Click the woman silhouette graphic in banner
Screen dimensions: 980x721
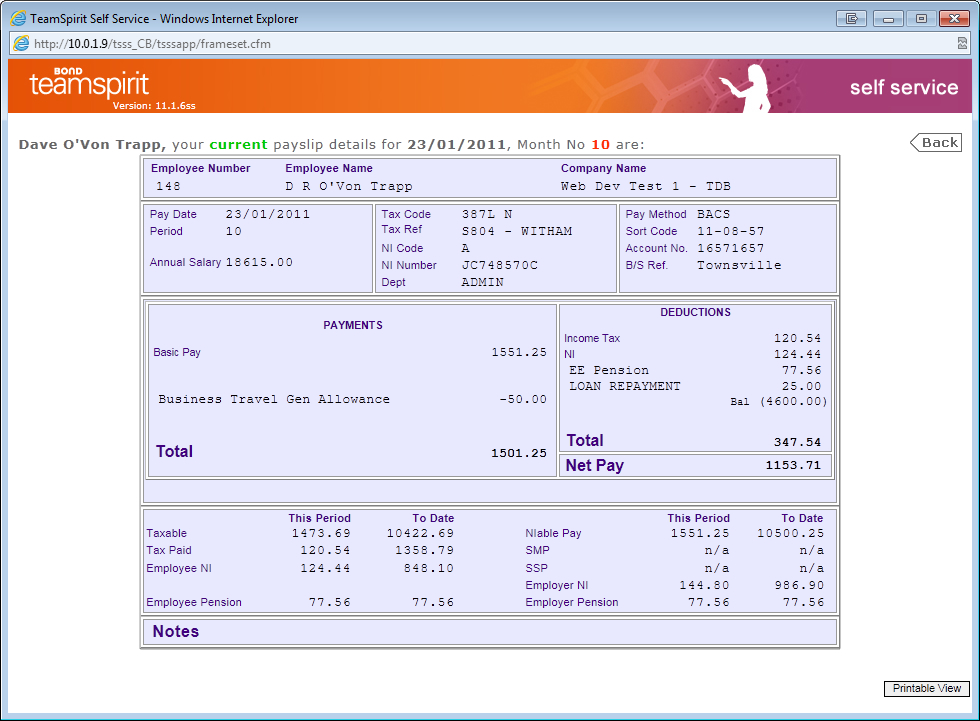point(758,87)
